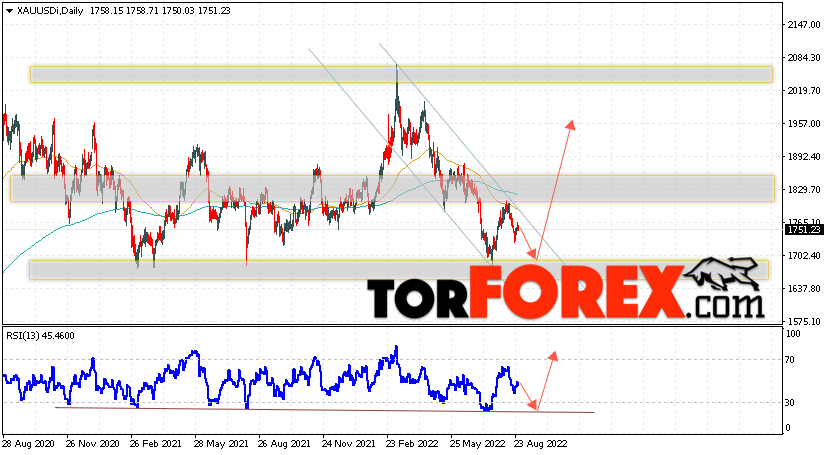Screen dimensions: 828x455
Task: Click the RSI scale value 70
Action: pyautogui.click(x=790, y=360)
